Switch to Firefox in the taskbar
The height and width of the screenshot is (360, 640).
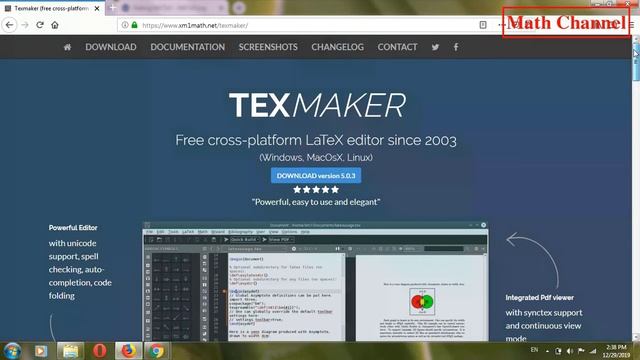129,351
